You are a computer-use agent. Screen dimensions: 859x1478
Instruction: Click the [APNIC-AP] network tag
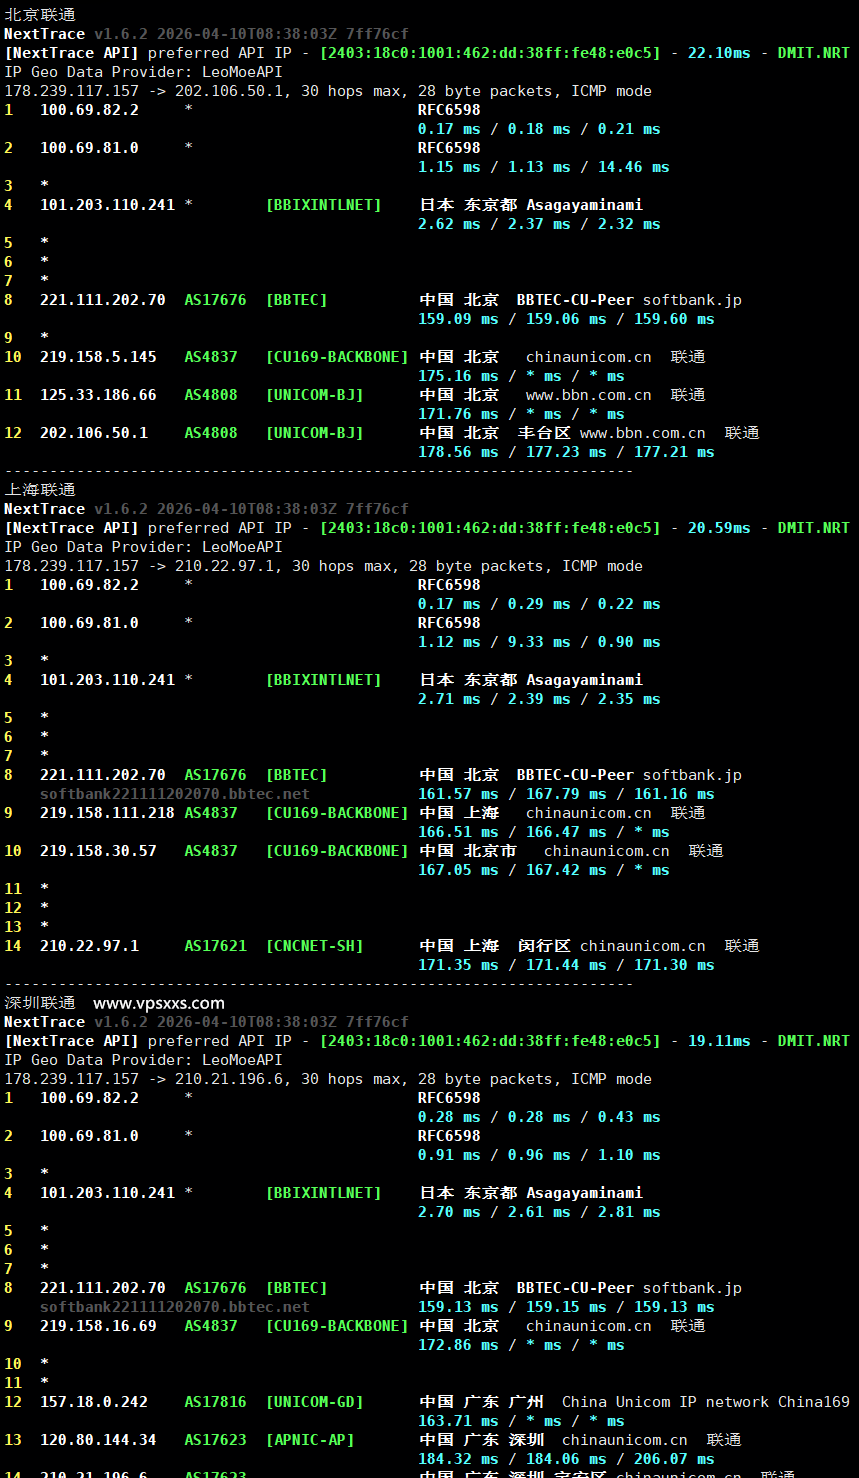(x=310, y=1440)
